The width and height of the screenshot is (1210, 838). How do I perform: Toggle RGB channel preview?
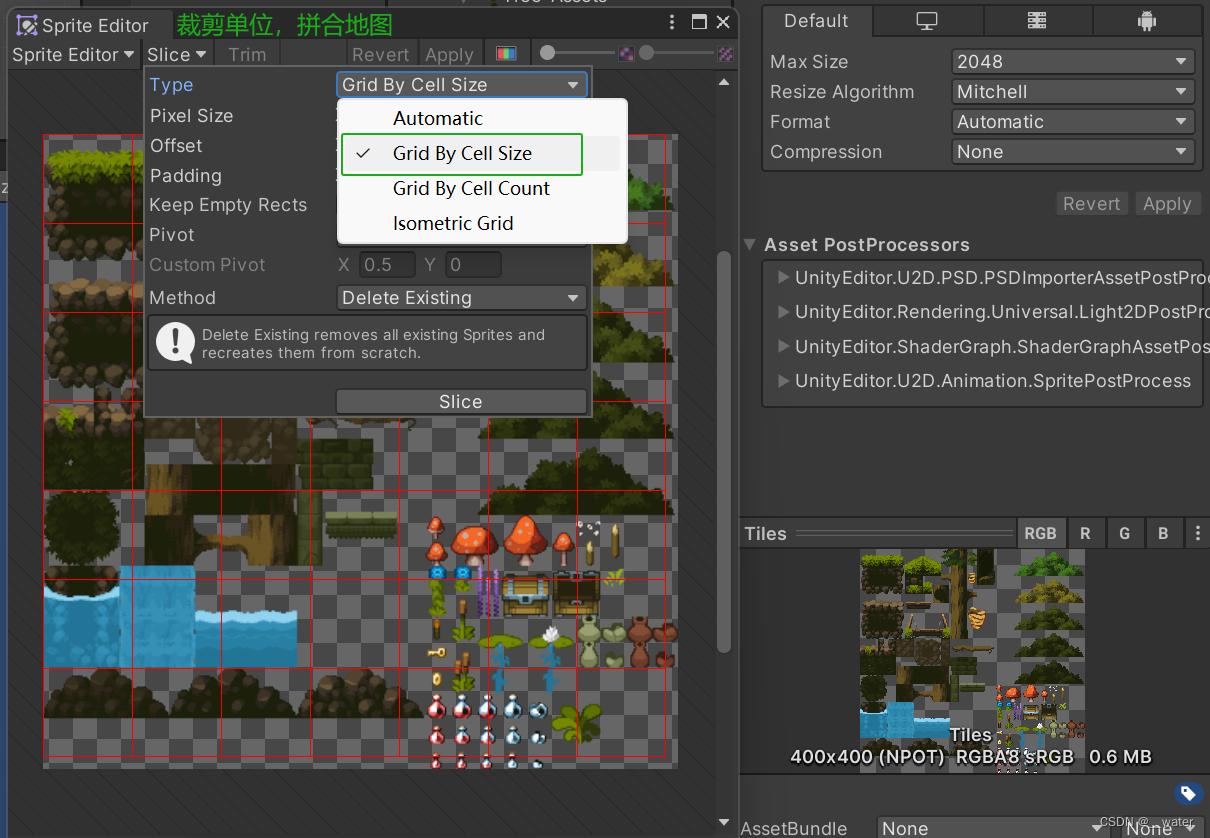pos(1040,533)
